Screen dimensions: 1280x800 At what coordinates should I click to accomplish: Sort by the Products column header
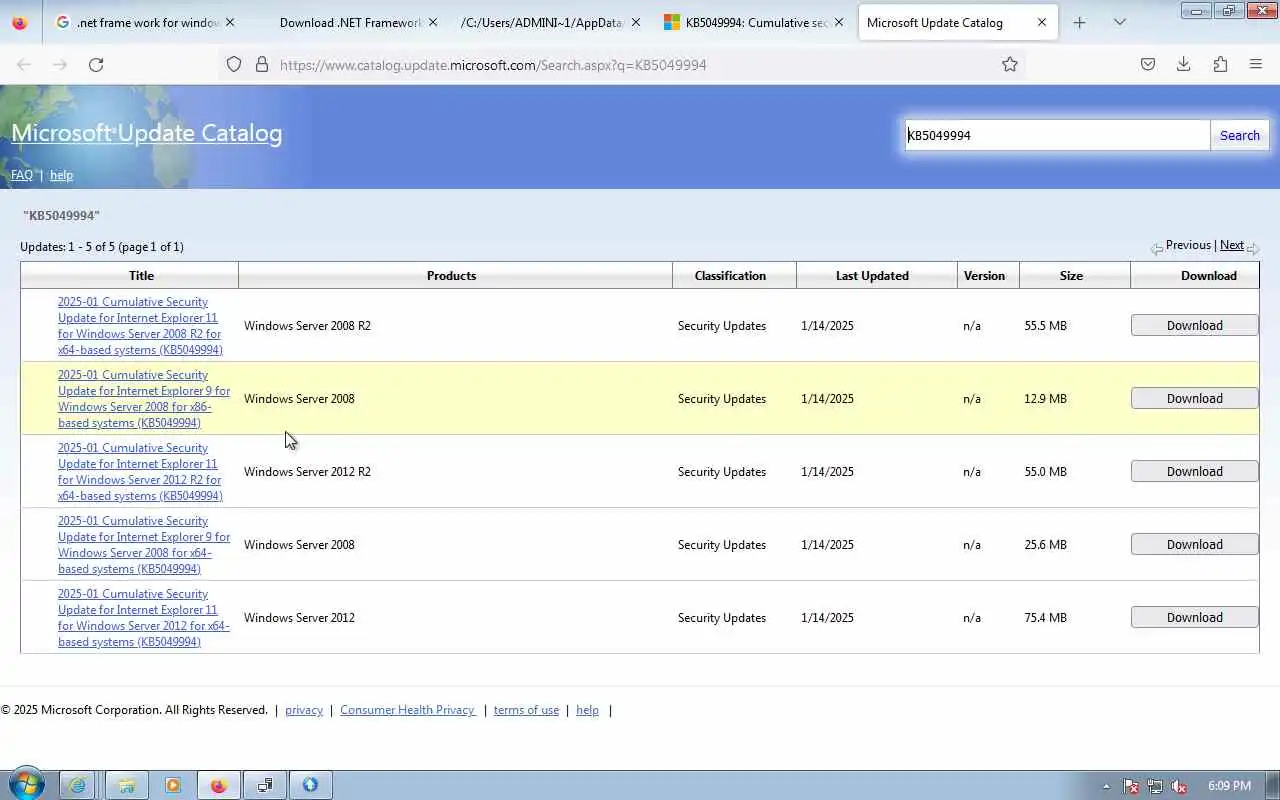451,276
